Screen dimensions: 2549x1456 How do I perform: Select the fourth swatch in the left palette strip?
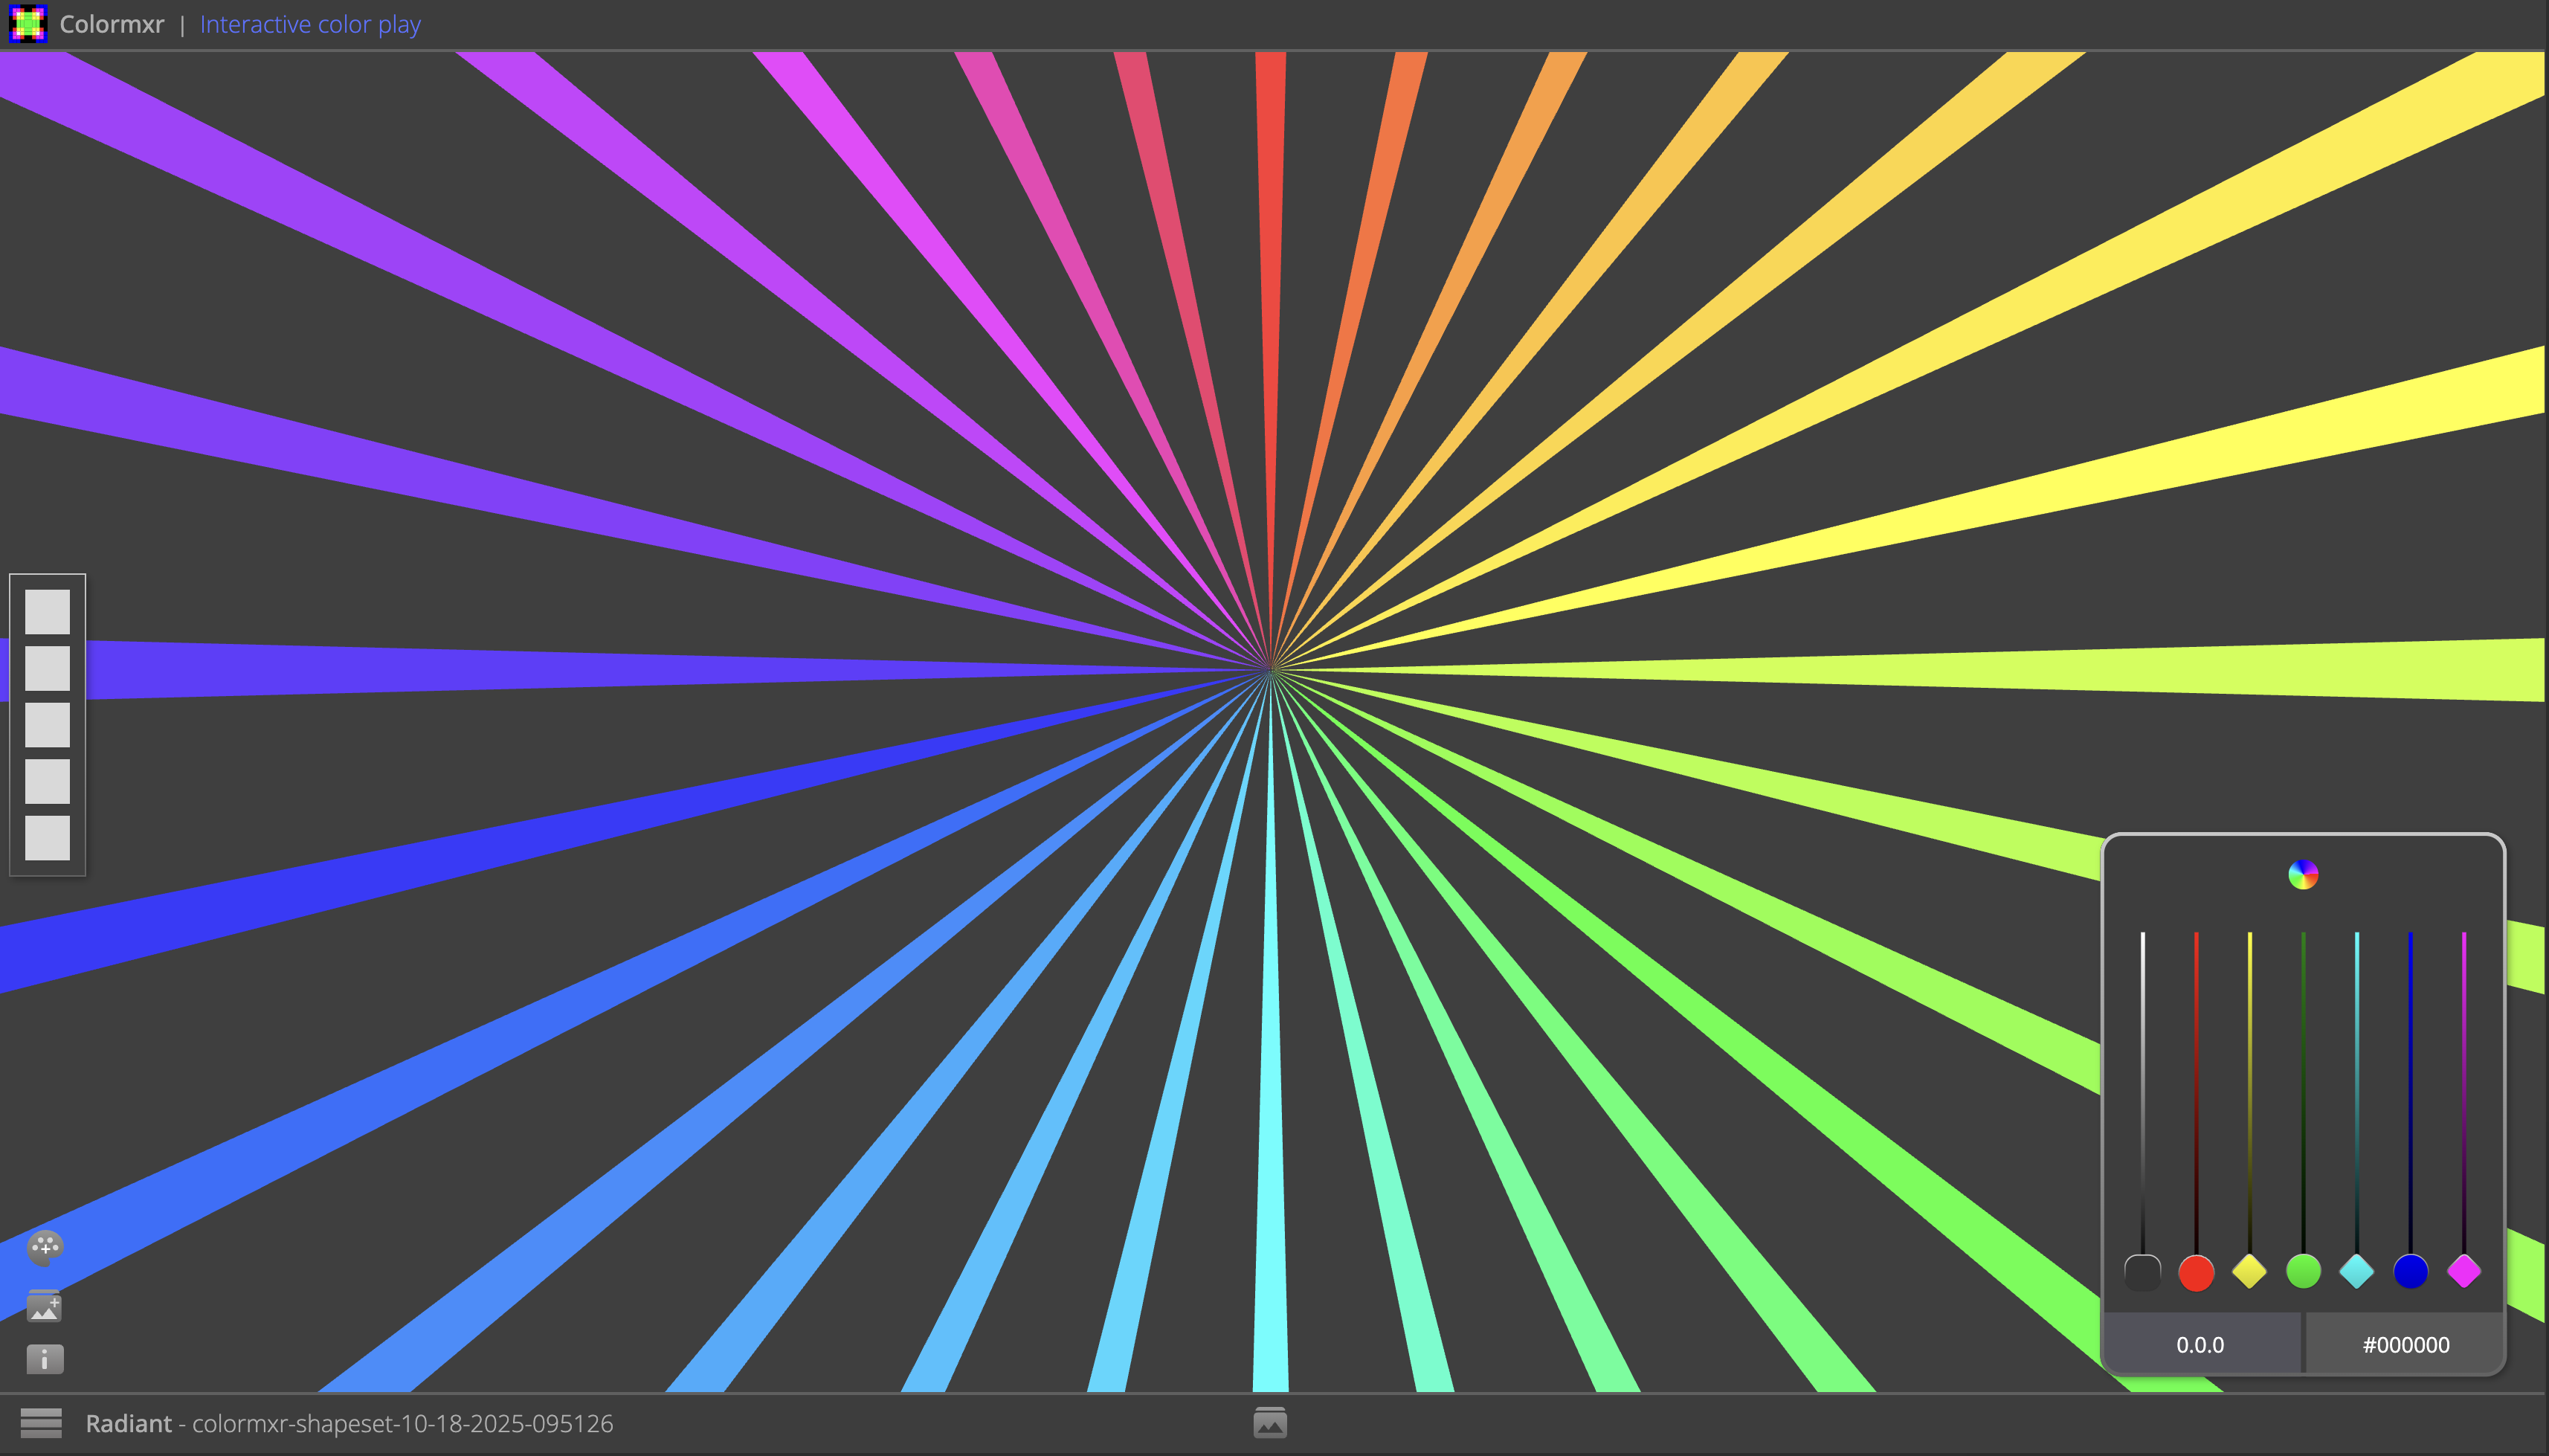pyautogui.click(x=47, y=781)
